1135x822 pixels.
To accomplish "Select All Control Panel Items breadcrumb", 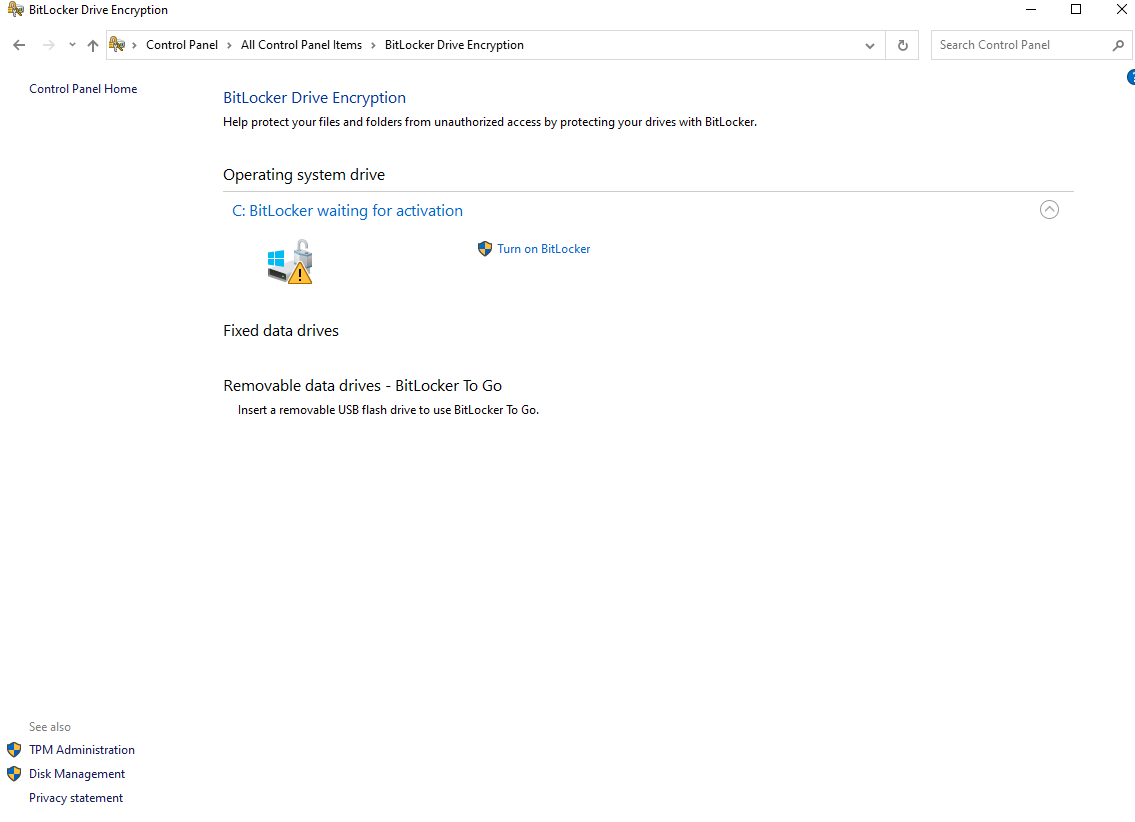I will [301, 45].
